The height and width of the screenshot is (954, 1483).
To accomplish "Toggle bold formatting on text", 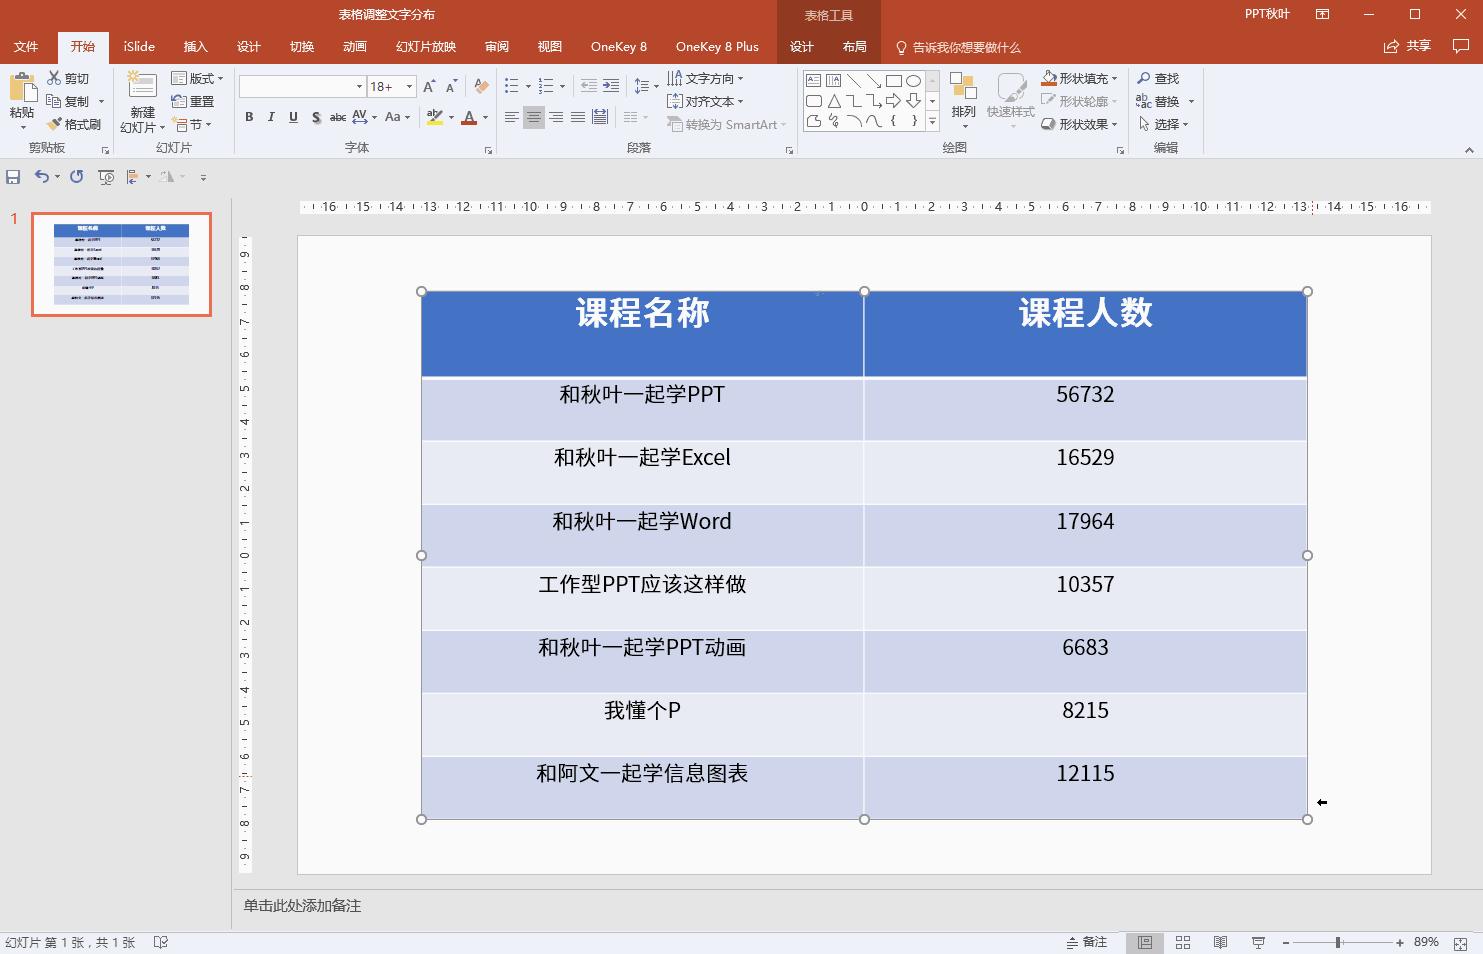I will click(x=249, y=117).
